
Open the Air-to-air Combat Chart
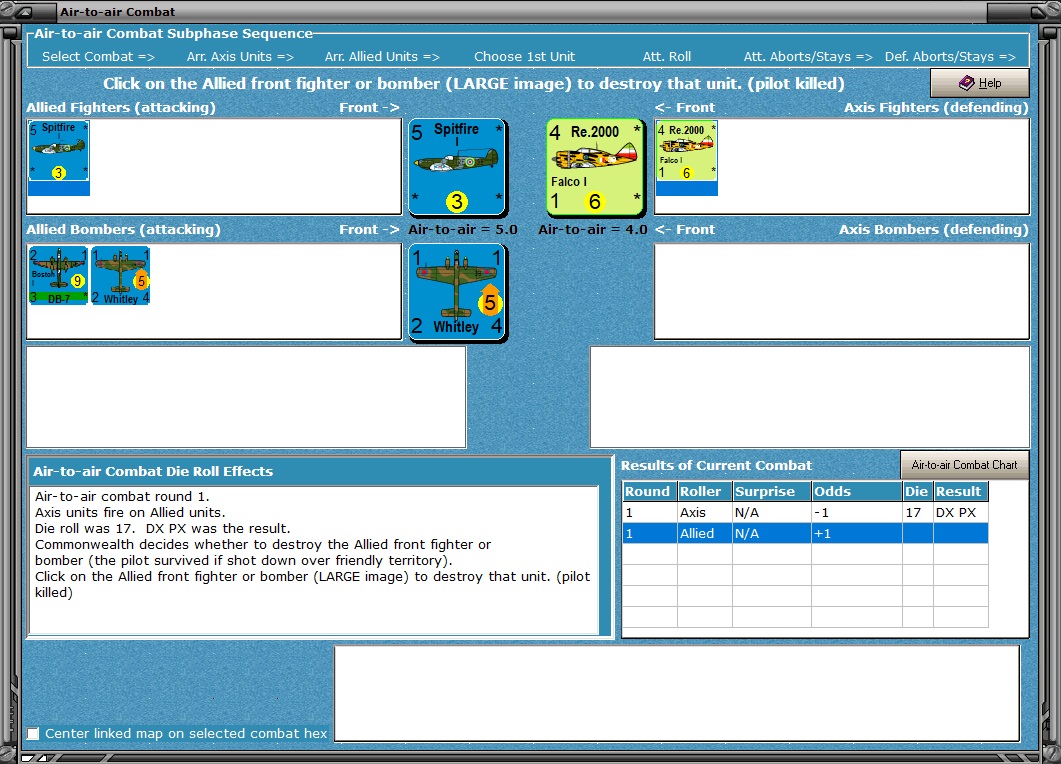(x=964, y=465)
